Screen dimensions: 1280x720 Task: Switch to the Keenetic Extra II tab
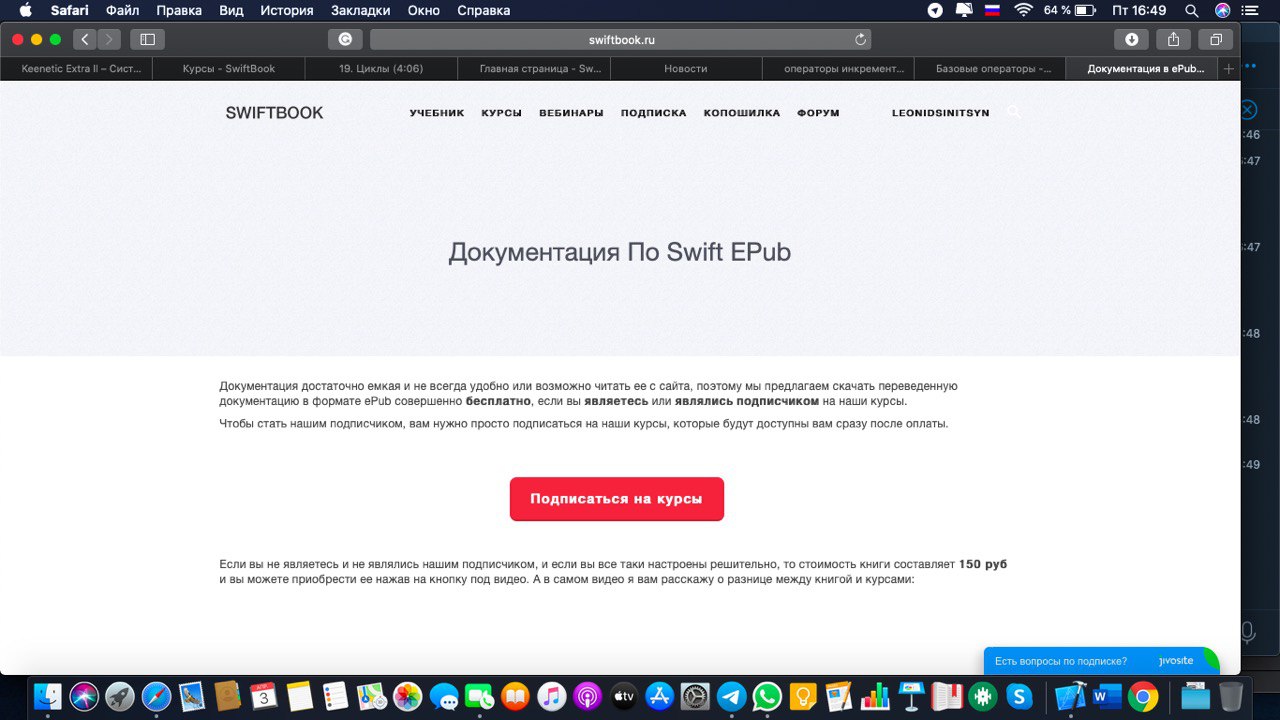click(x=76, y=69)
